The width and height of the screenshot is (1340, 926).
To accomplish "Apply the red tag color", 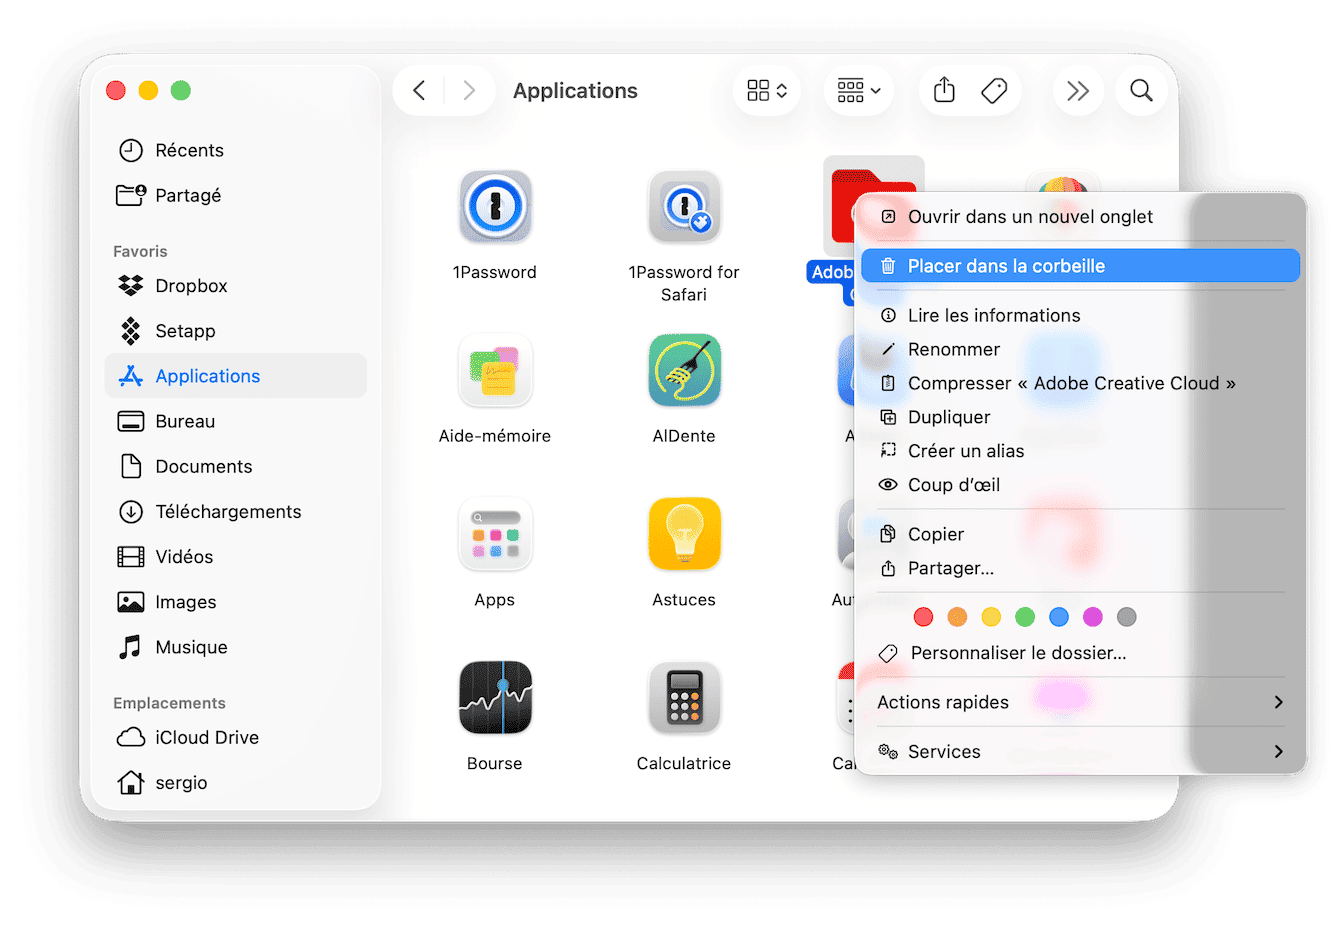I will (x=923, y=617).
